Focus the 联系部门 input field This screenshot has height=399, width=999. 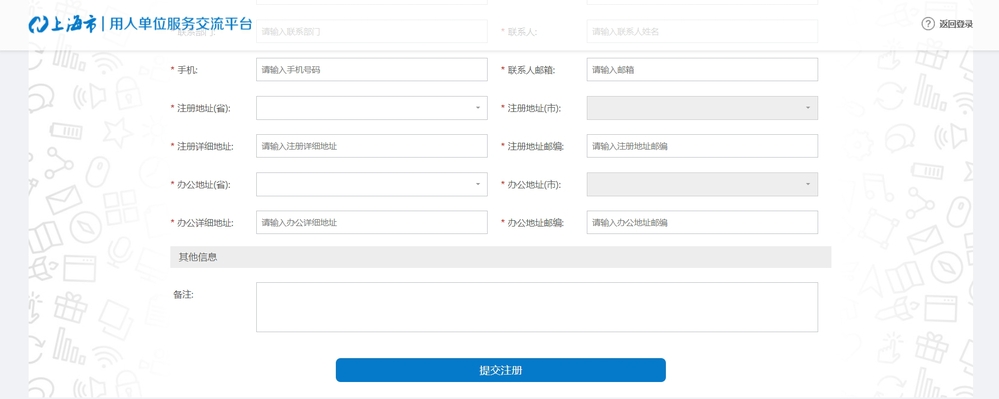(x=372, y=31)
